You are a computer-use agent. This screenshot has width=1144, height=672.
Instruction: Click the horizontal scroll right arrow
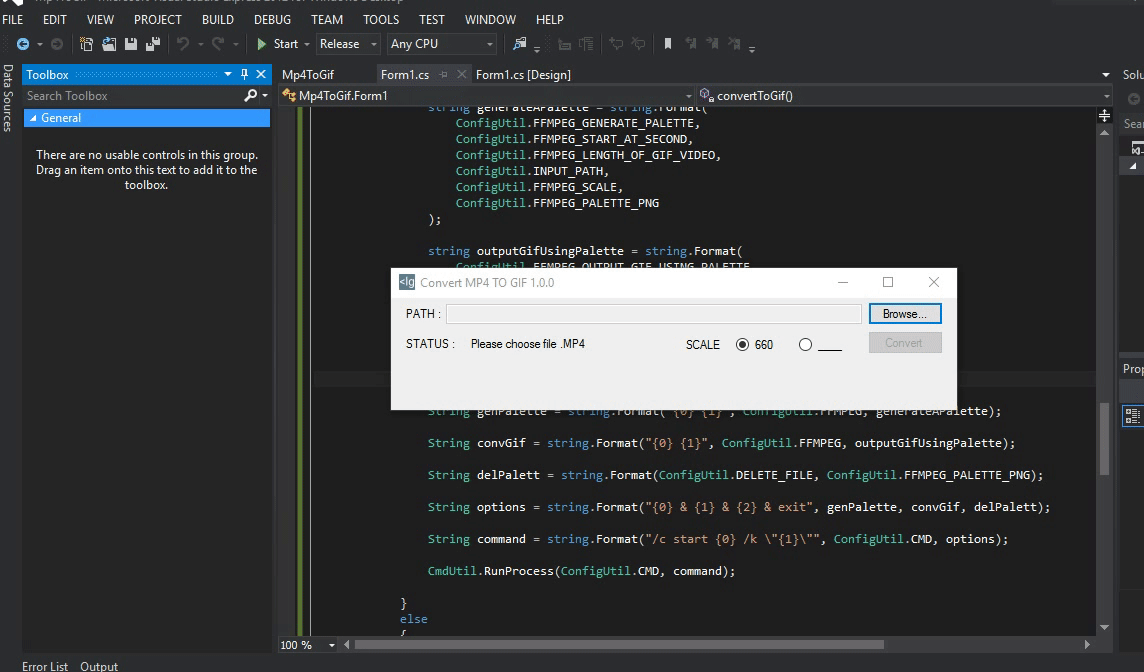pos(1087,644)
